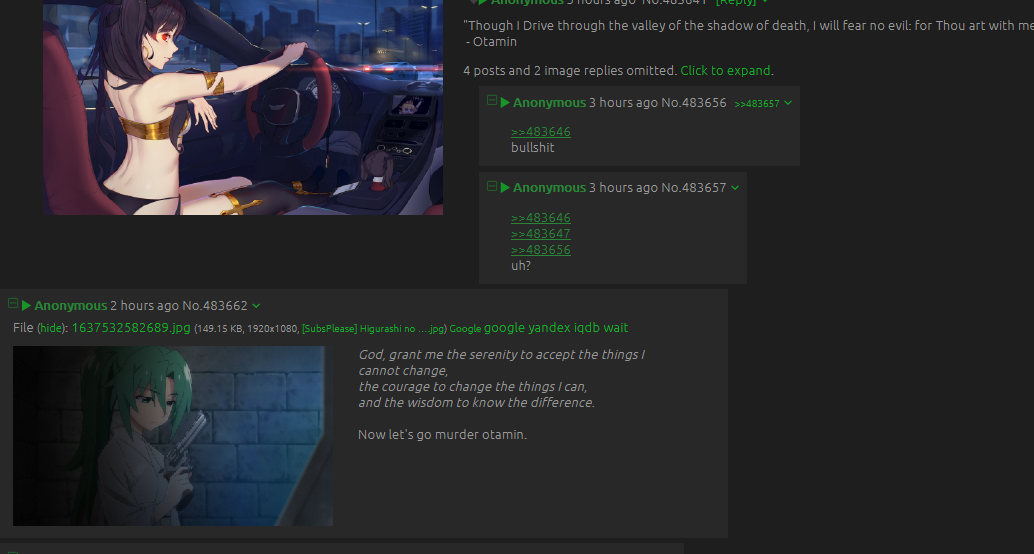This screenshot has height=554, width=1034.
Task: Click the green triangle icon on post 483662
Action: (26, 305)
